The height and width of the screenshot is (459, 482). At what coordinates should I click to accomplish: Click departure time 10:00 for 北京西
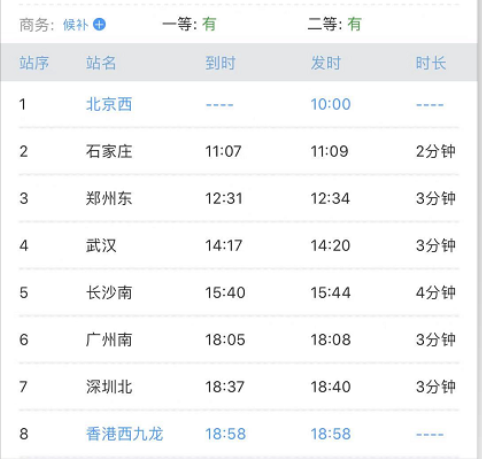[x=331, y=104]
